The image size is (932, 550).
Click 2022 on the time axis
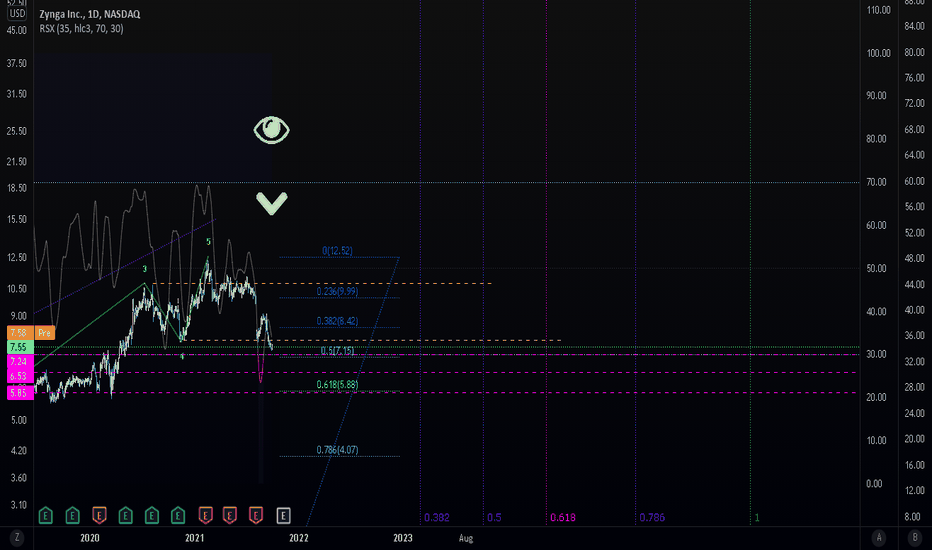(x=298, y=538)
